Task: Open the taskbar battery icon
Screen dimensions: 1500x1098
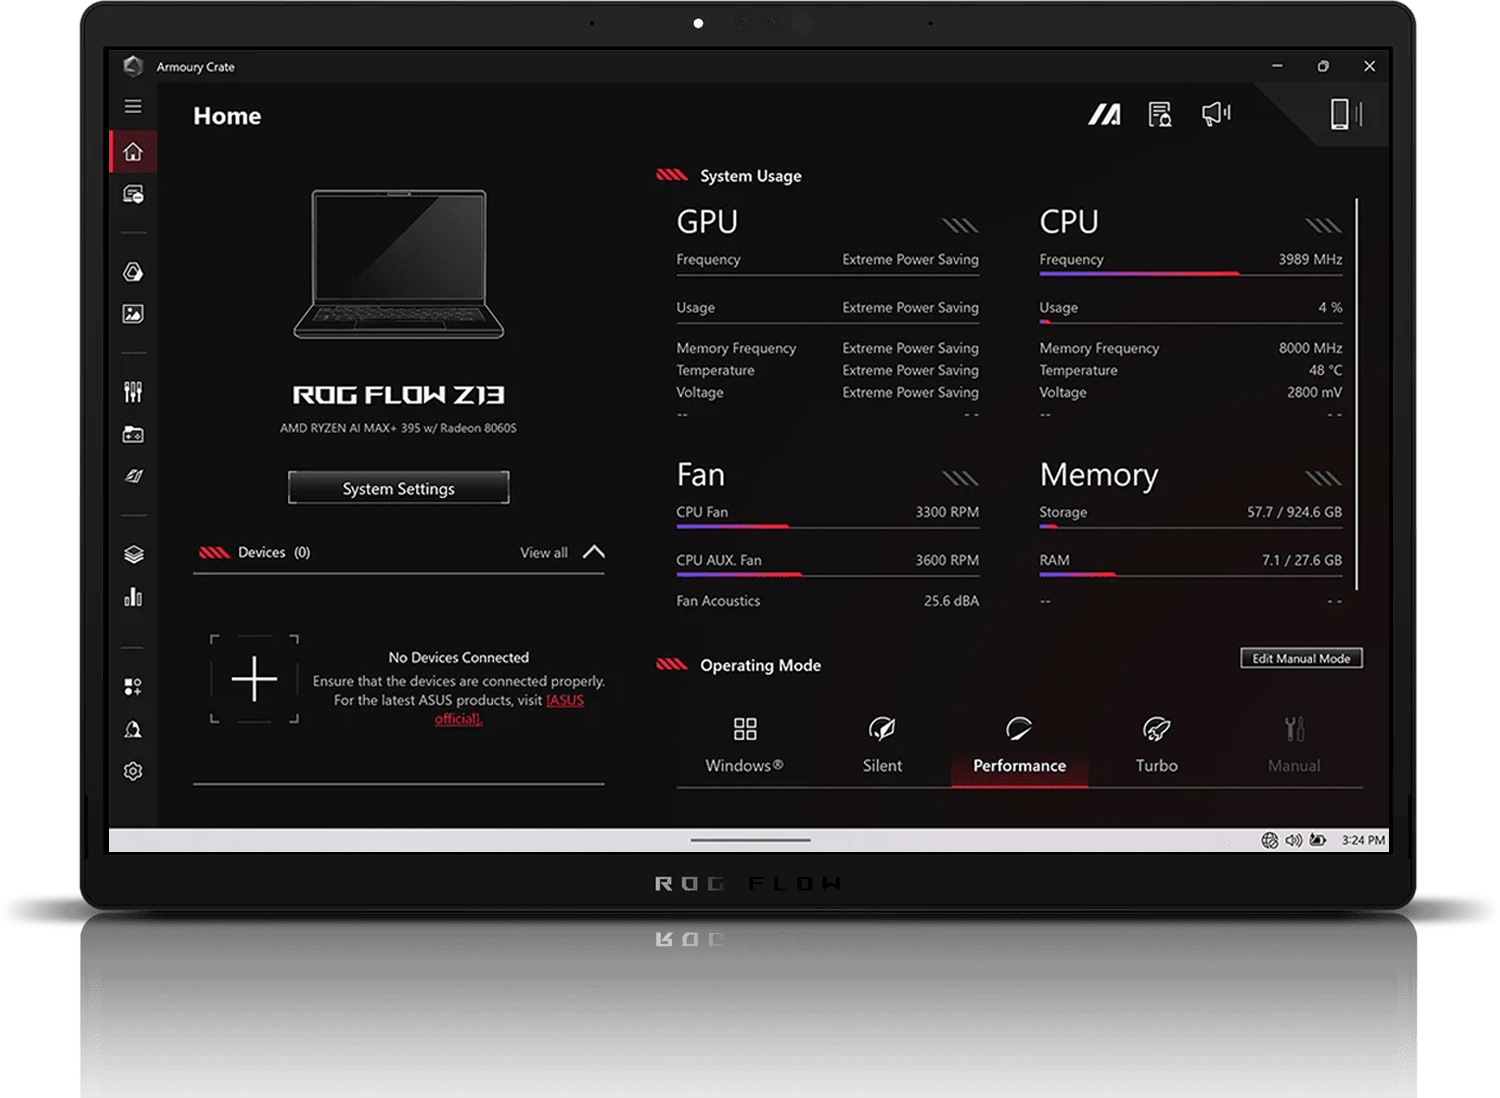Action: click(1319, 840)
